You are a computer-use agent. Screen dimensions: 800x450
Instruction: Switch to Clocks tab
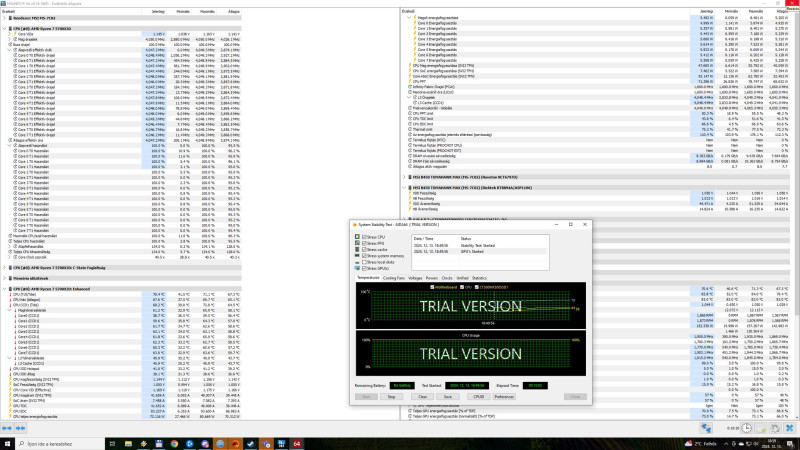(x=447, y=278)
